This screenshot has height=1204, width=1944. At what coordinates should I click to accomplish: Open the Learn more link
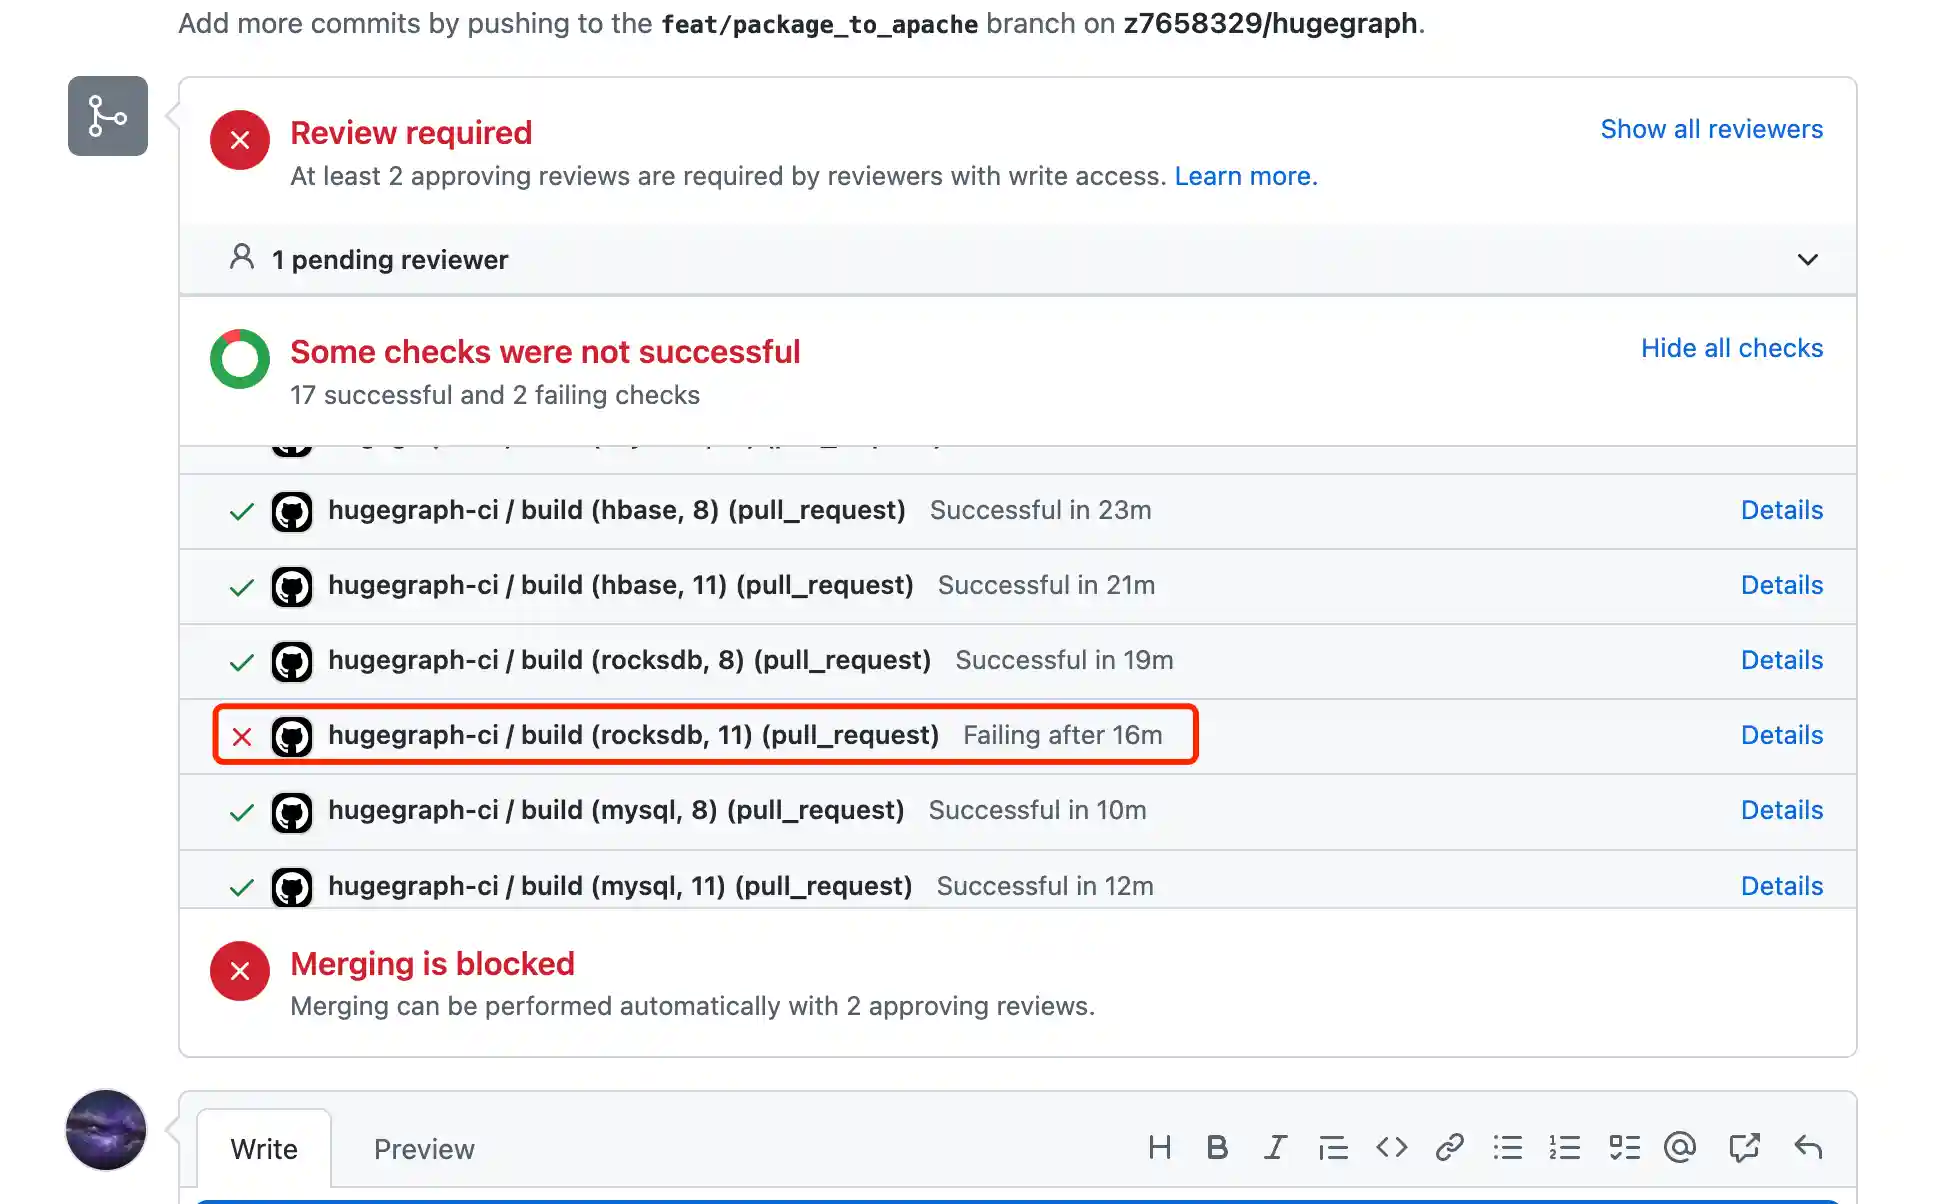coord(1245,176)
